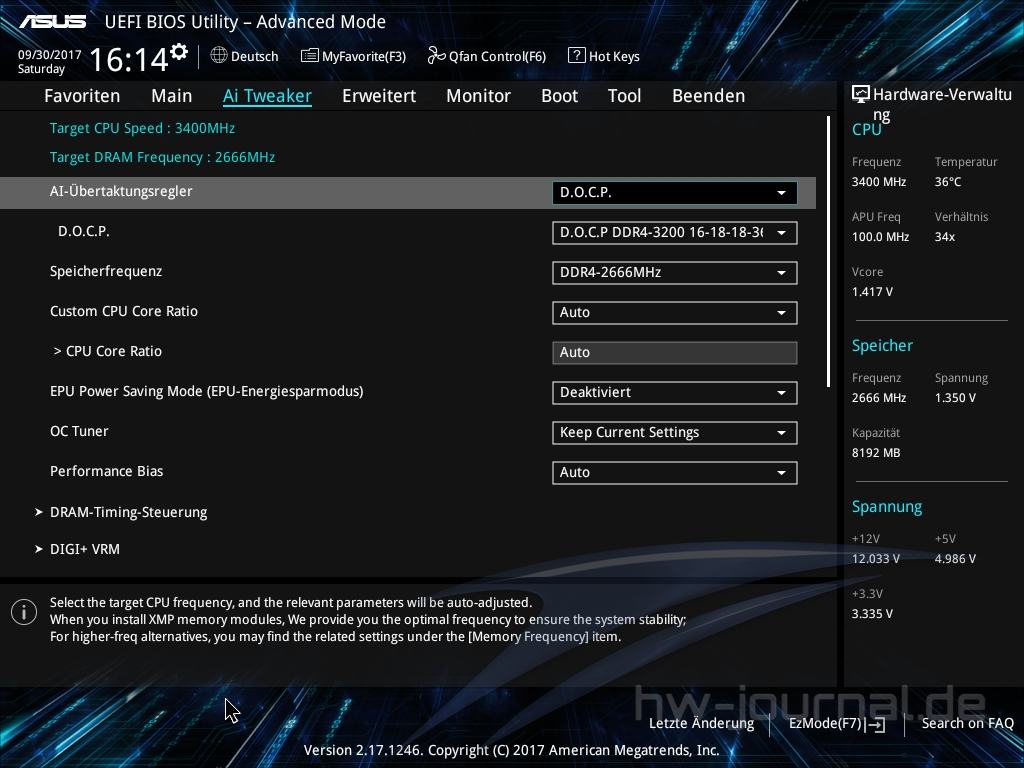
Task: Click the +3.3V reading 3.335 V
Action: 872,614
